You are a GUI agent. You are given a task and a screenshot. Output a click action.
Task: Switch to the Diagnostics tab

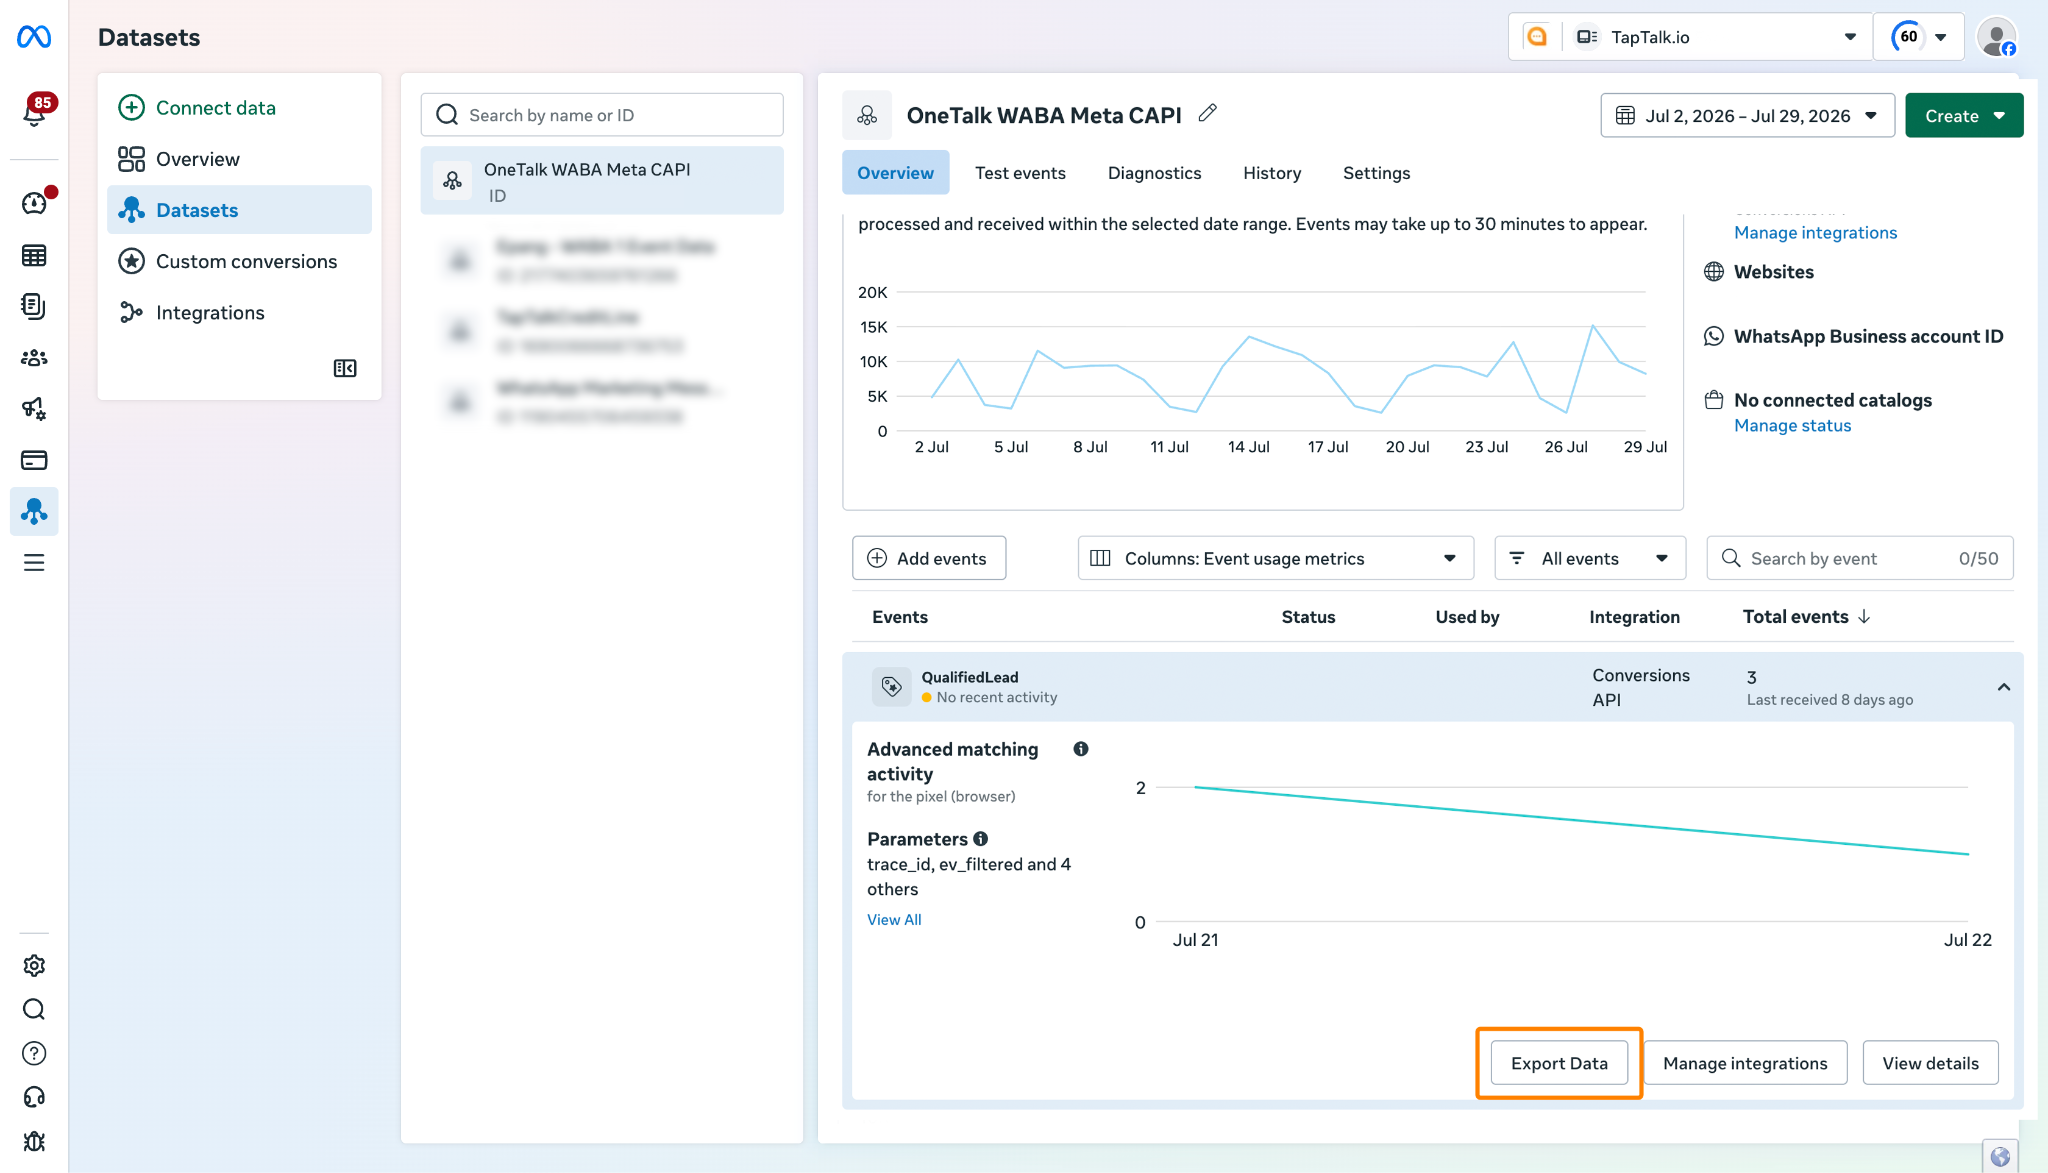[x=1154, y=173]
